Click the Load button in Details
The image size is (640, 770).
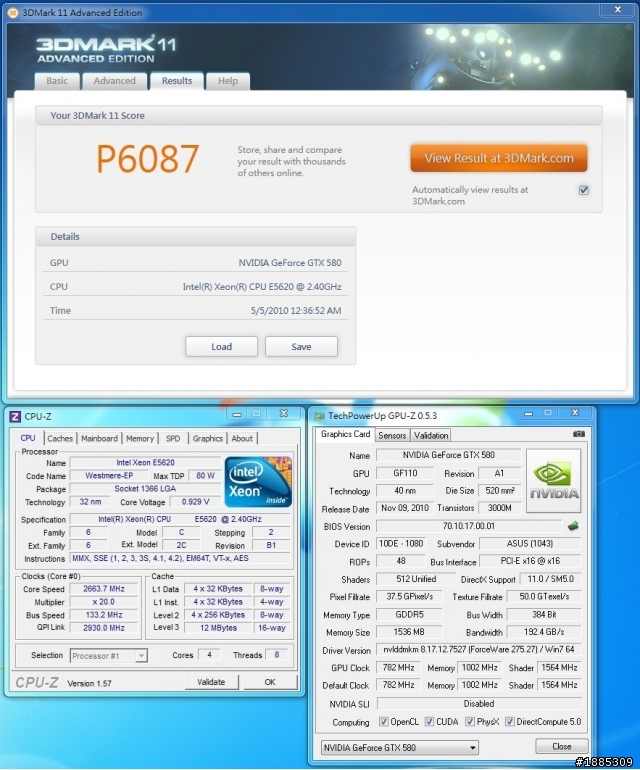pos(222,347)
